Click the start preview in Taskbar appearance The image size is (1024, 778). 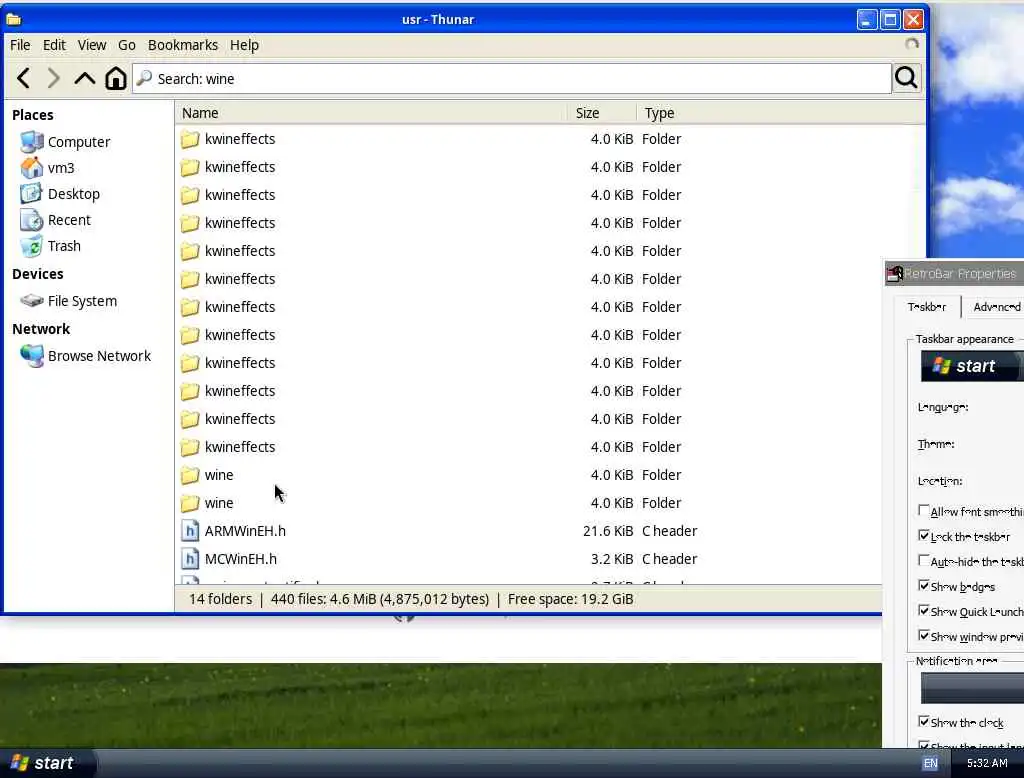point(972,366)
